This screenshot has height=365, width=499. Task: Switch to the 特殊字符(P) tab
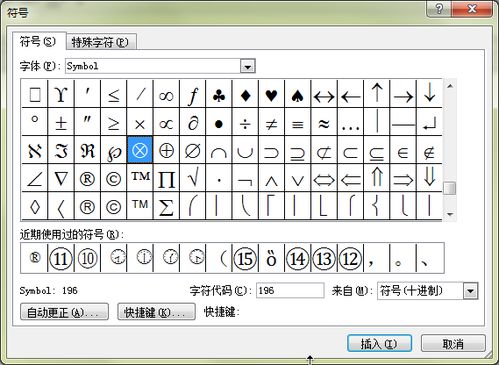point(101,43)
